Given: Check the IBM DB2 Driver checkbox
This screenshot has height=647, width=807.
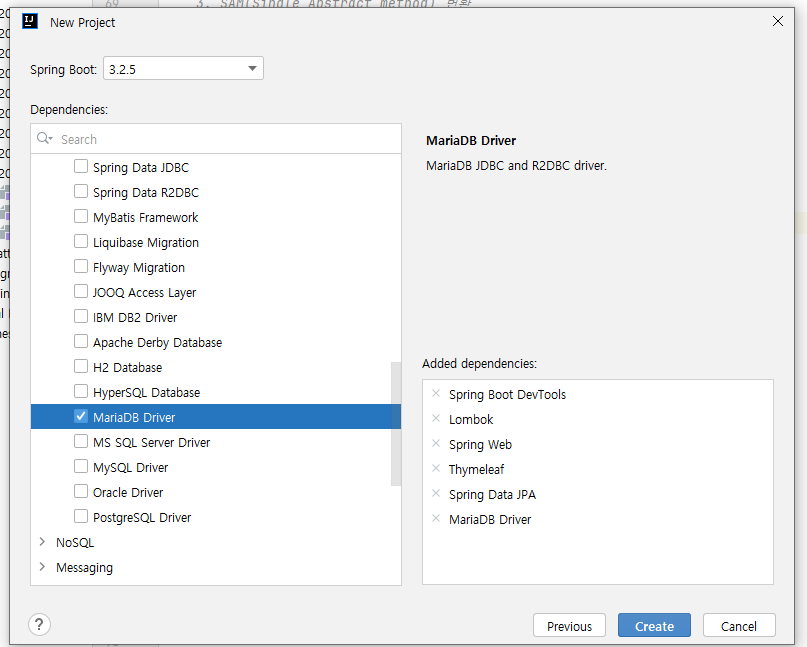Looking at the screenshot, I should [81, 317].
